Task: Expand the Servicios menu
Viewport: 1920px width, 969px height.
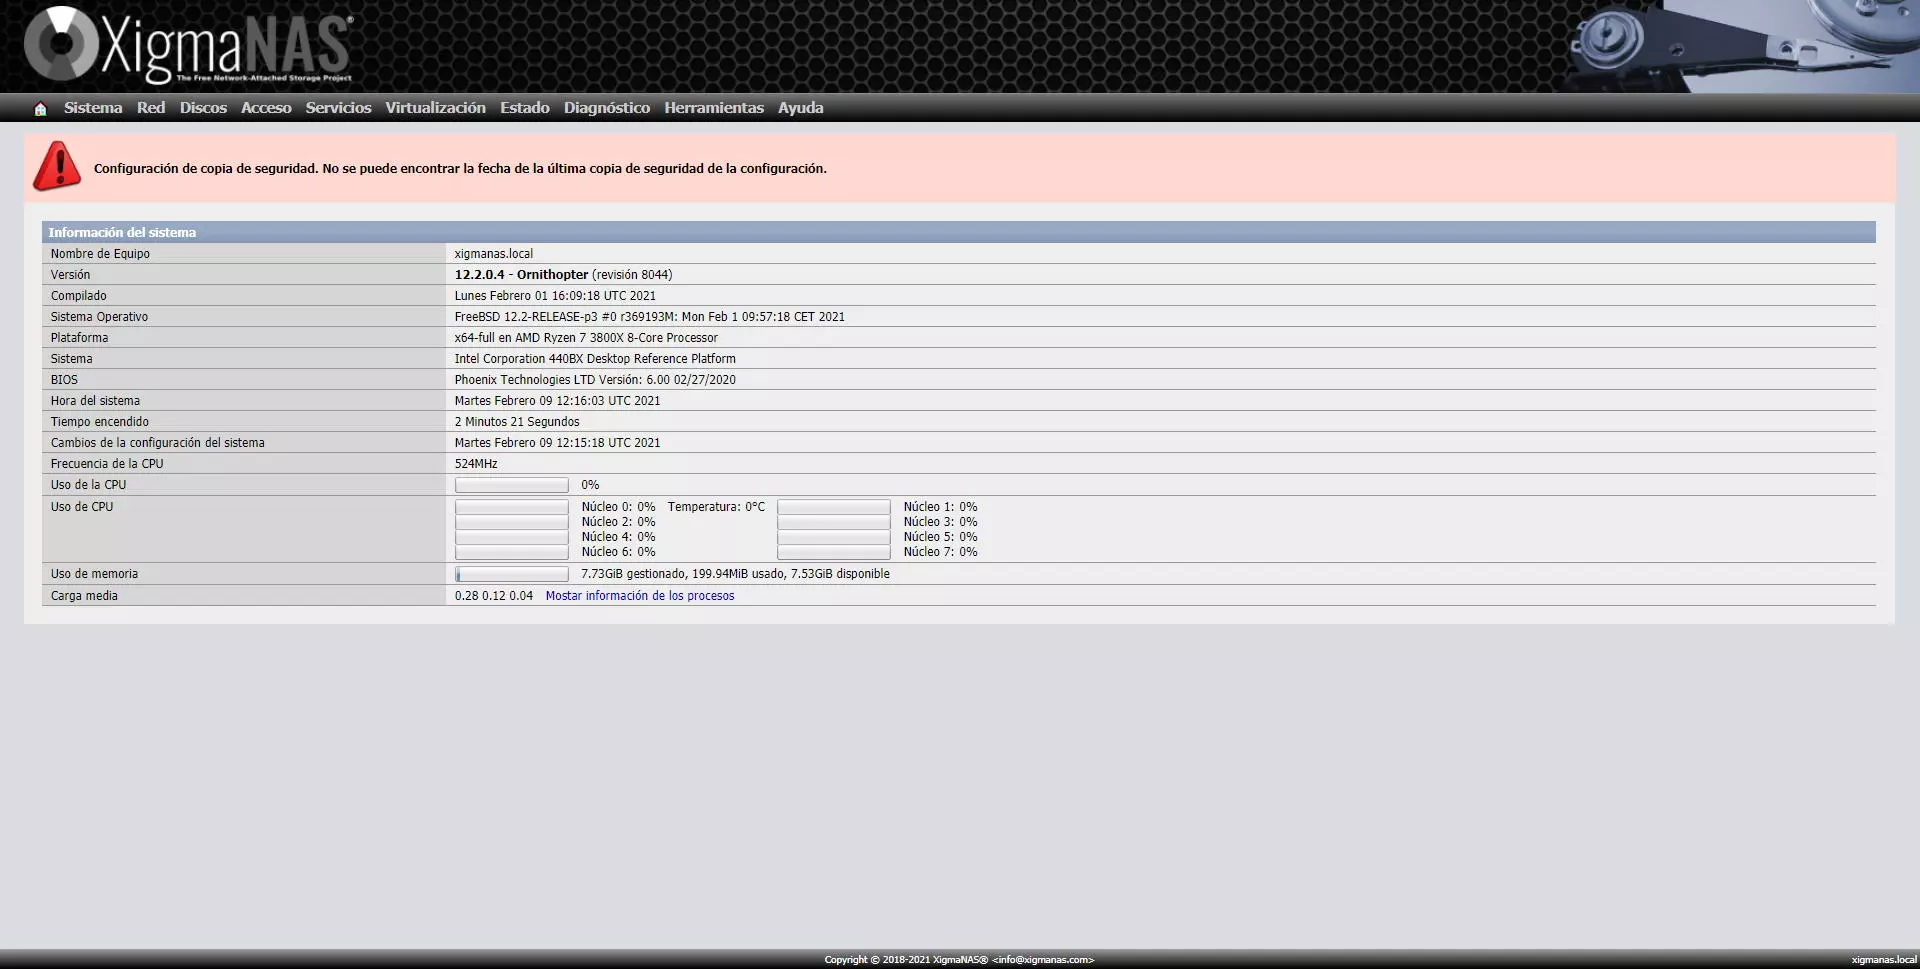Action: tap(338, 108)
